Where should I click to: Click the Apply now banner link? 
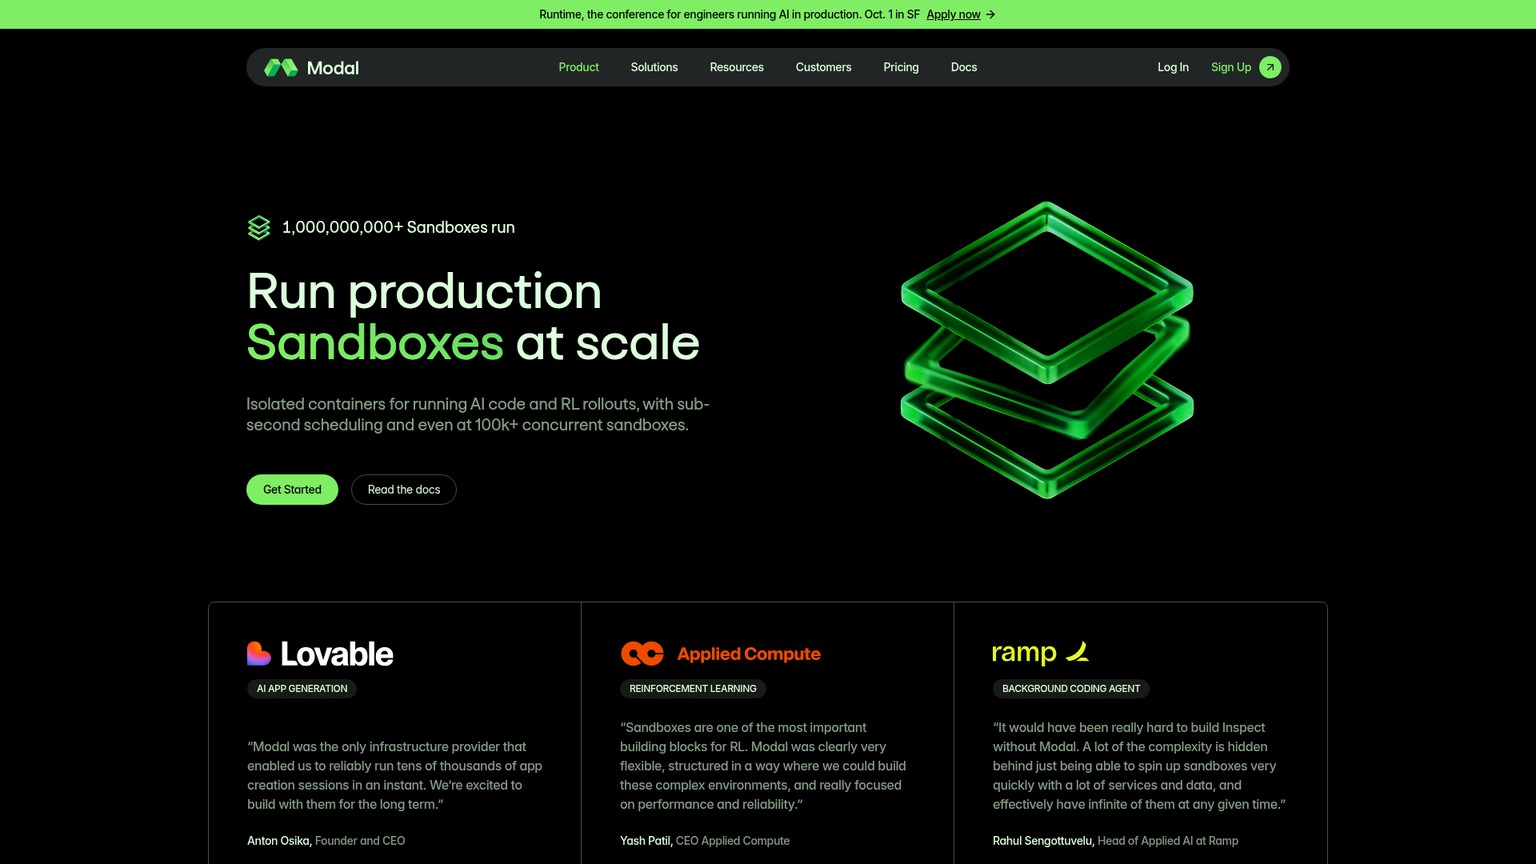click(x=953, y=14)
